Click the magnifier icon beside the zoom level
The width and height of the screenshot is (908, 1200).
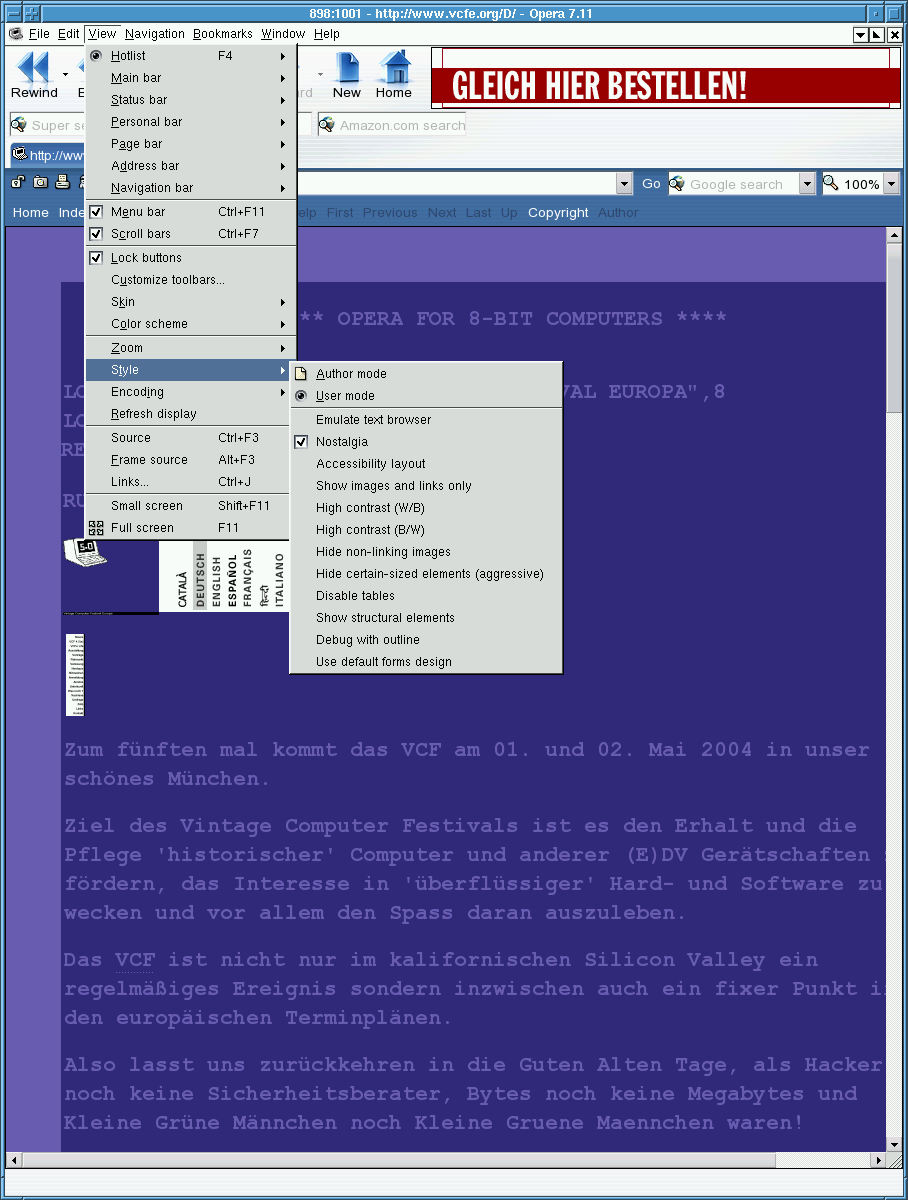click(x=828, y=183)
